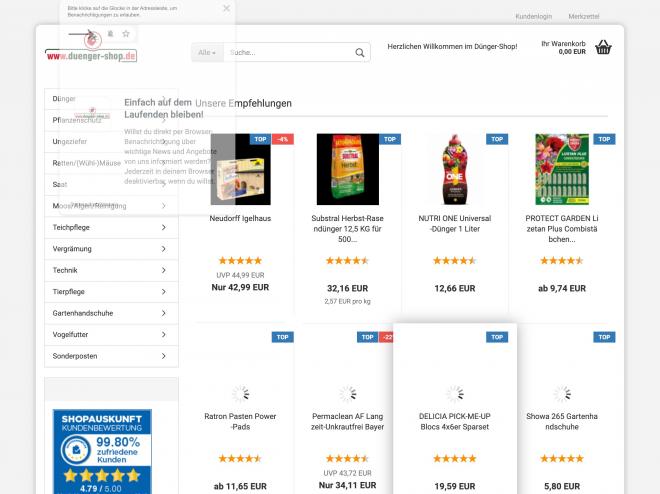Click DELICIA PICK-ME-UP Blocs title

click(x=455, y=421)
